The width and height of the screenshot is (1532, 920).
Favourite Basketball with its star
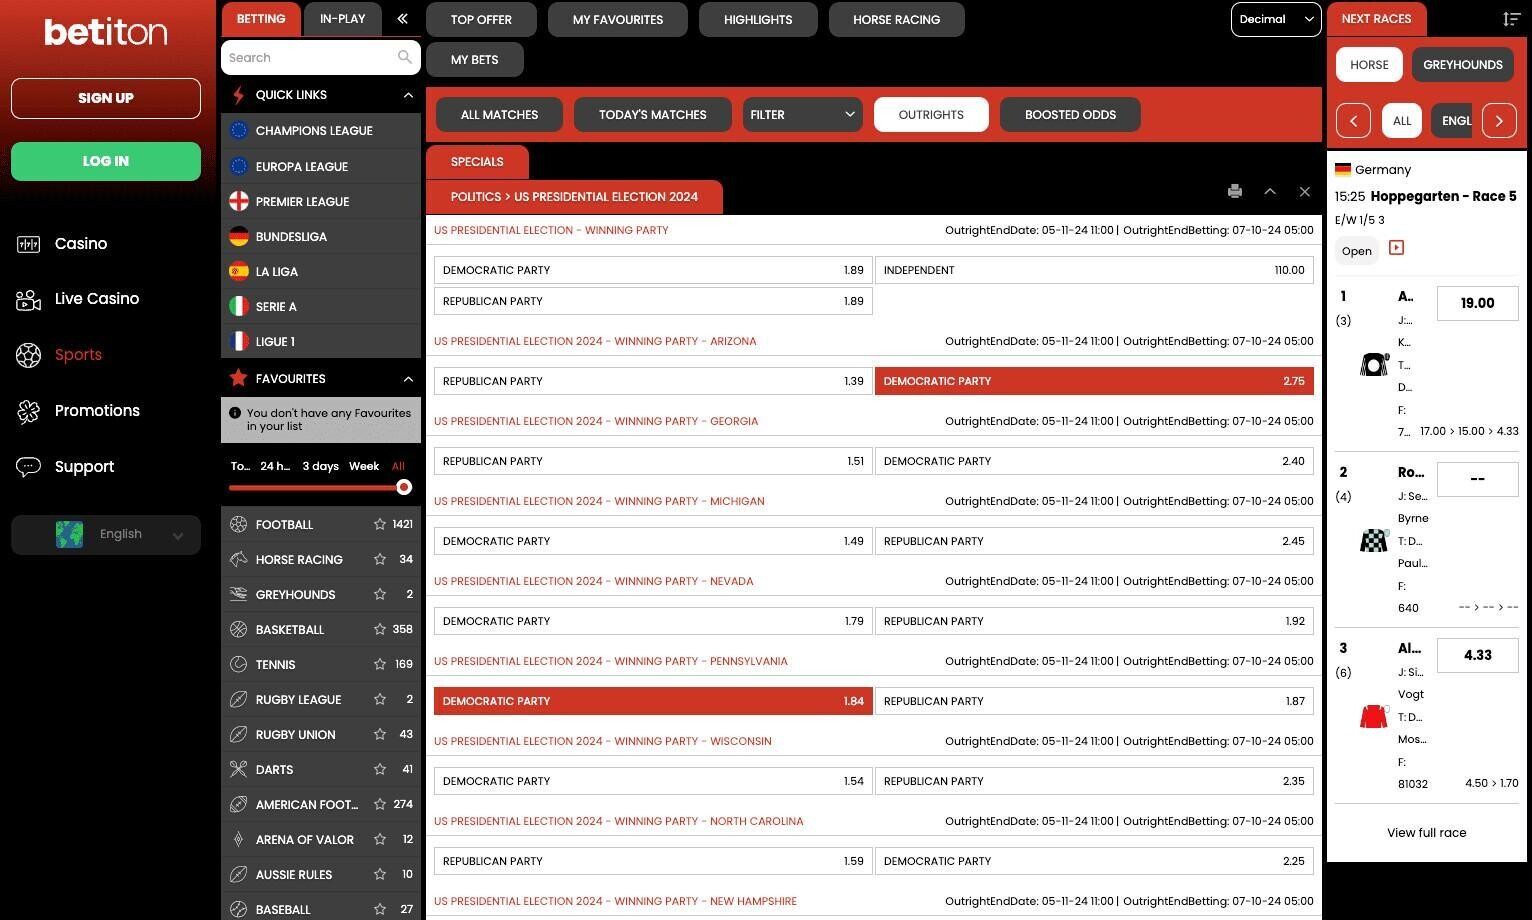tap(380, 629)
